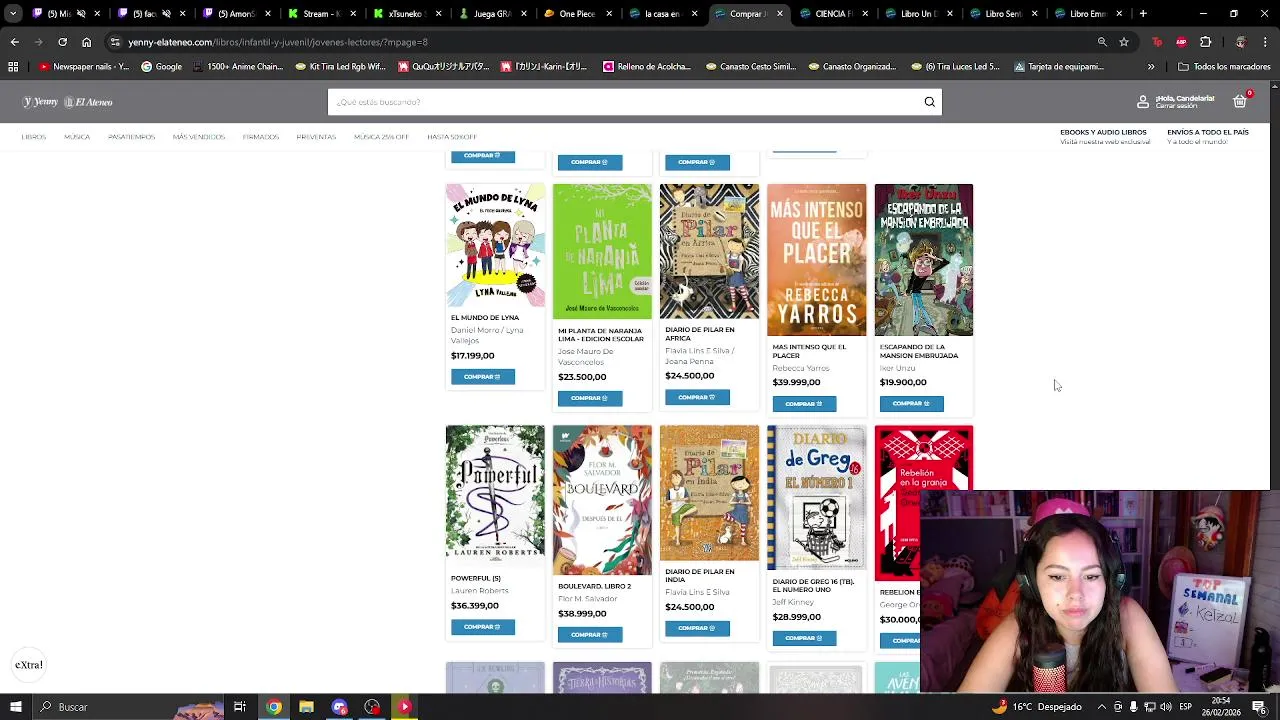Open Task View on the taskbar
Image resolution: width=1280 pixels, height=720 pixels.
240,707
